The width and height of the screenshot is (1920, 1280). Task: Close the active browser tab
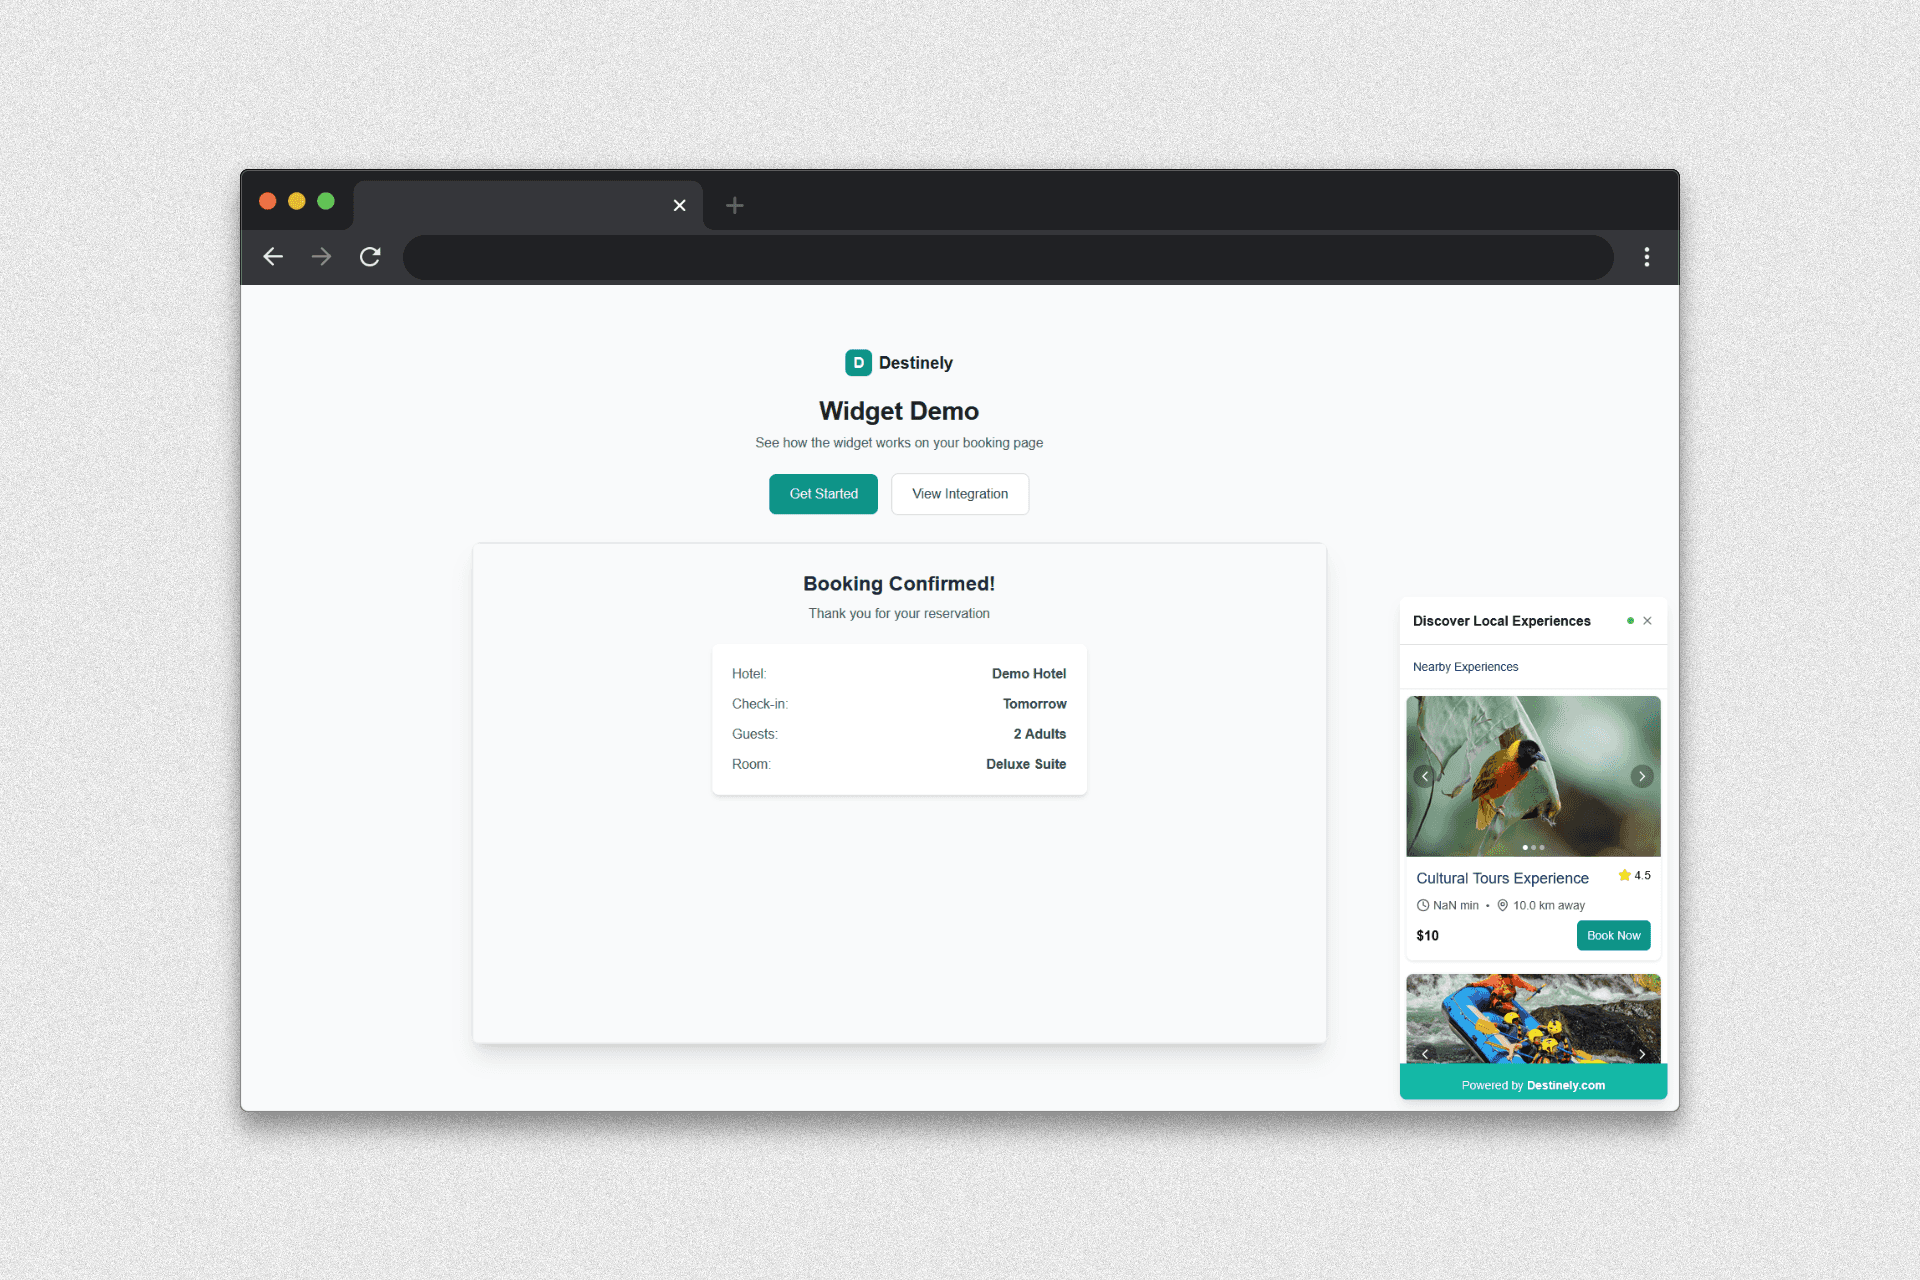click(679, 205)
